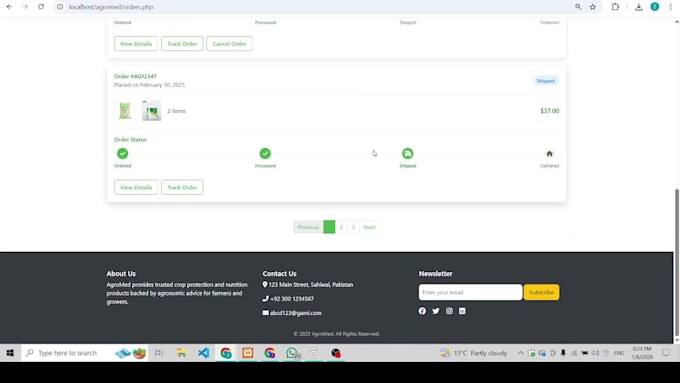The width and height of the screenshot is (680, 383).
Task: Open the Twitter footer icon
Action: pos(436,311)
